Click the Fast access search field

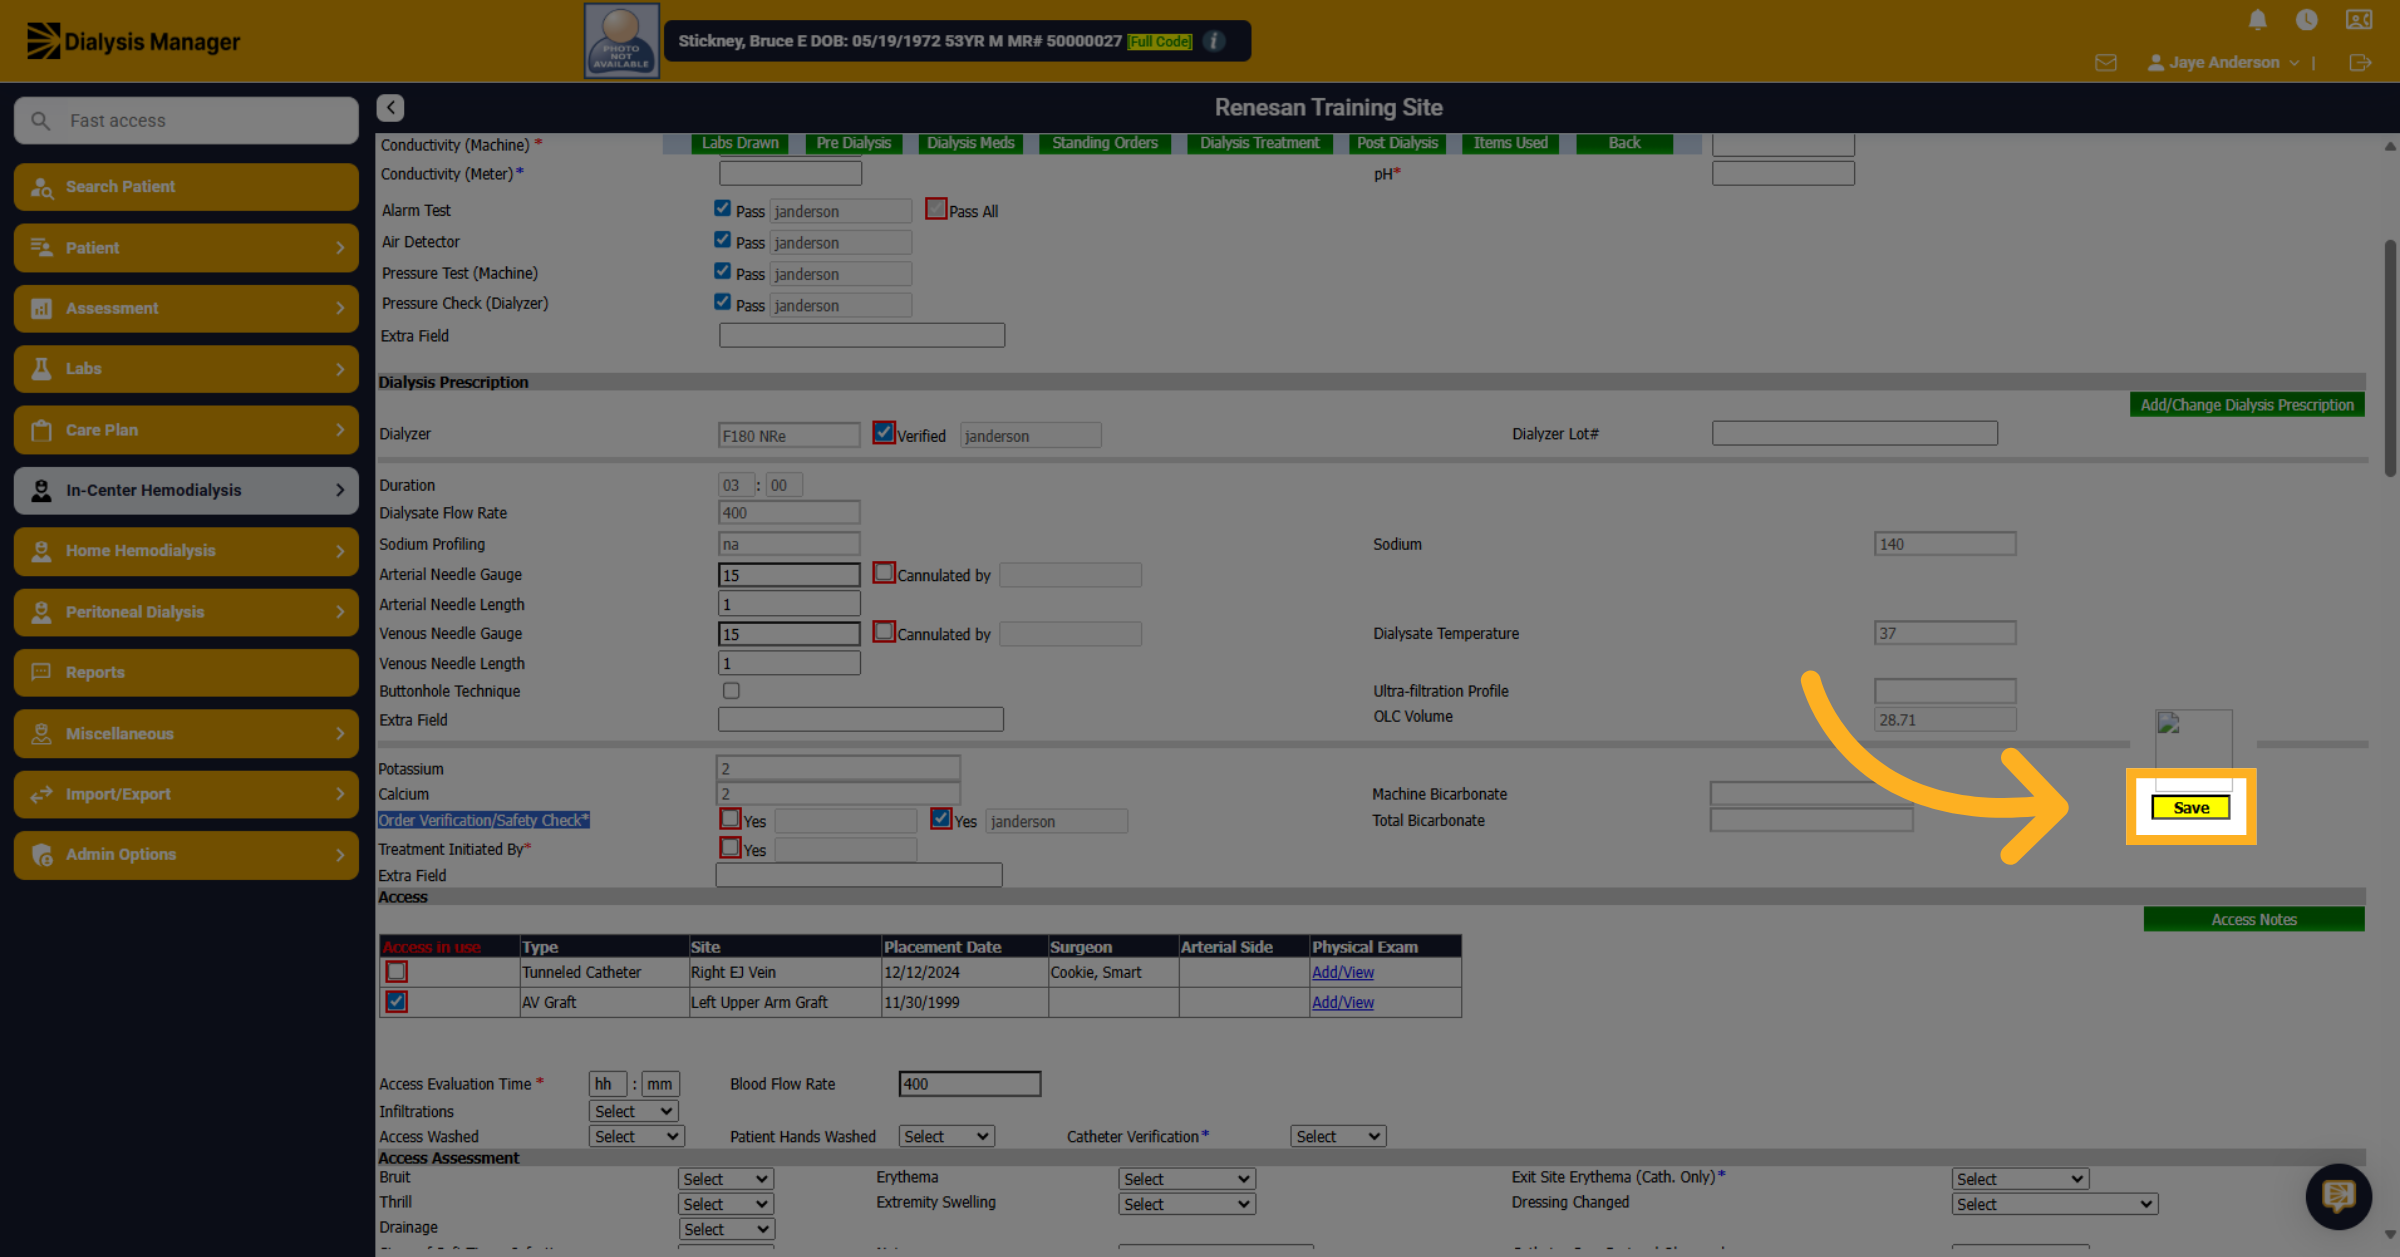186,120
